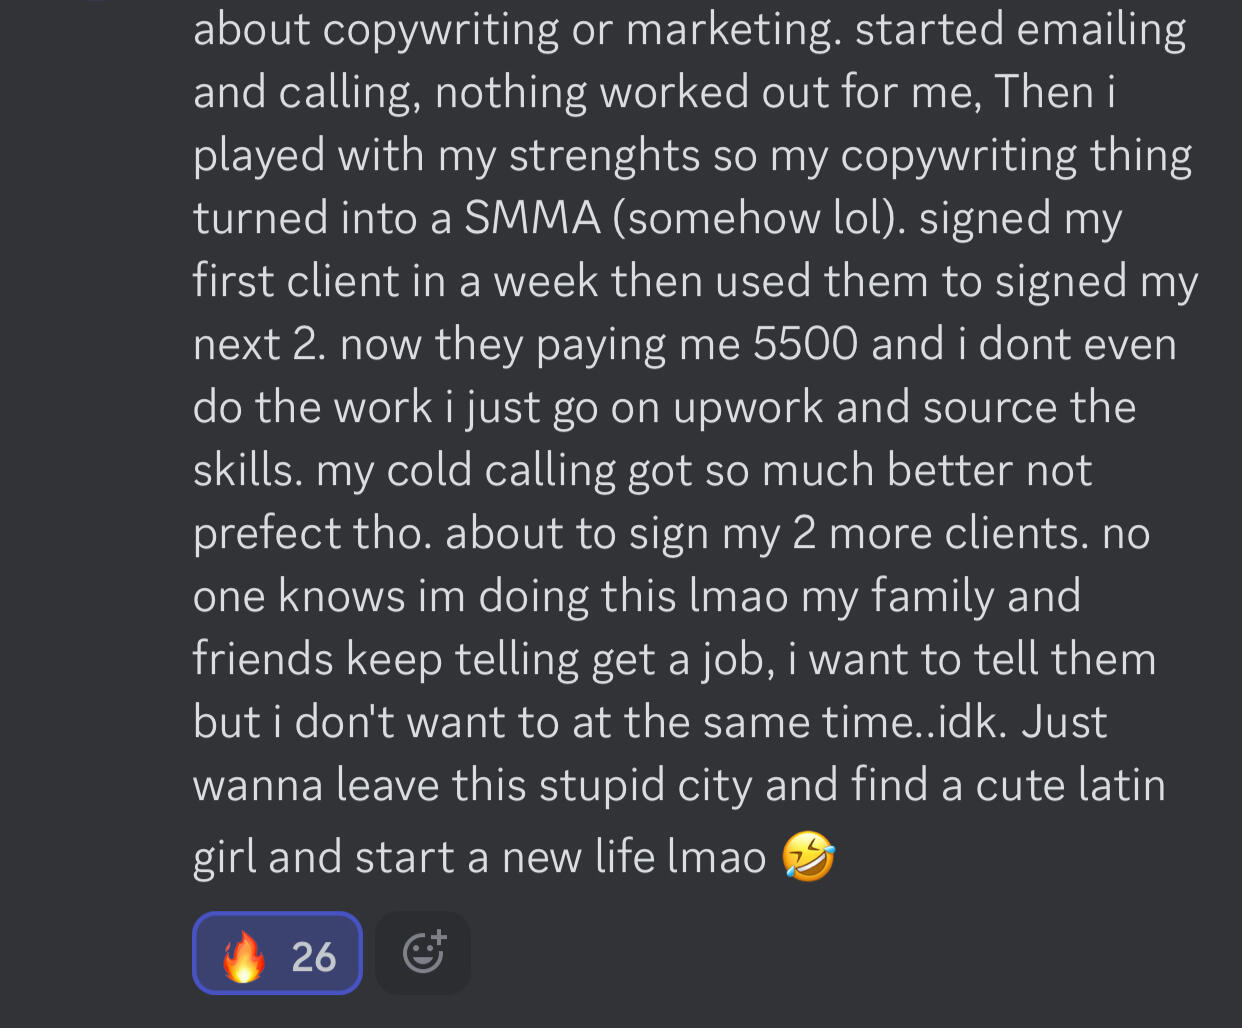
Task: Toggle the fire reaction with 26 count
Action: [277, 953]
